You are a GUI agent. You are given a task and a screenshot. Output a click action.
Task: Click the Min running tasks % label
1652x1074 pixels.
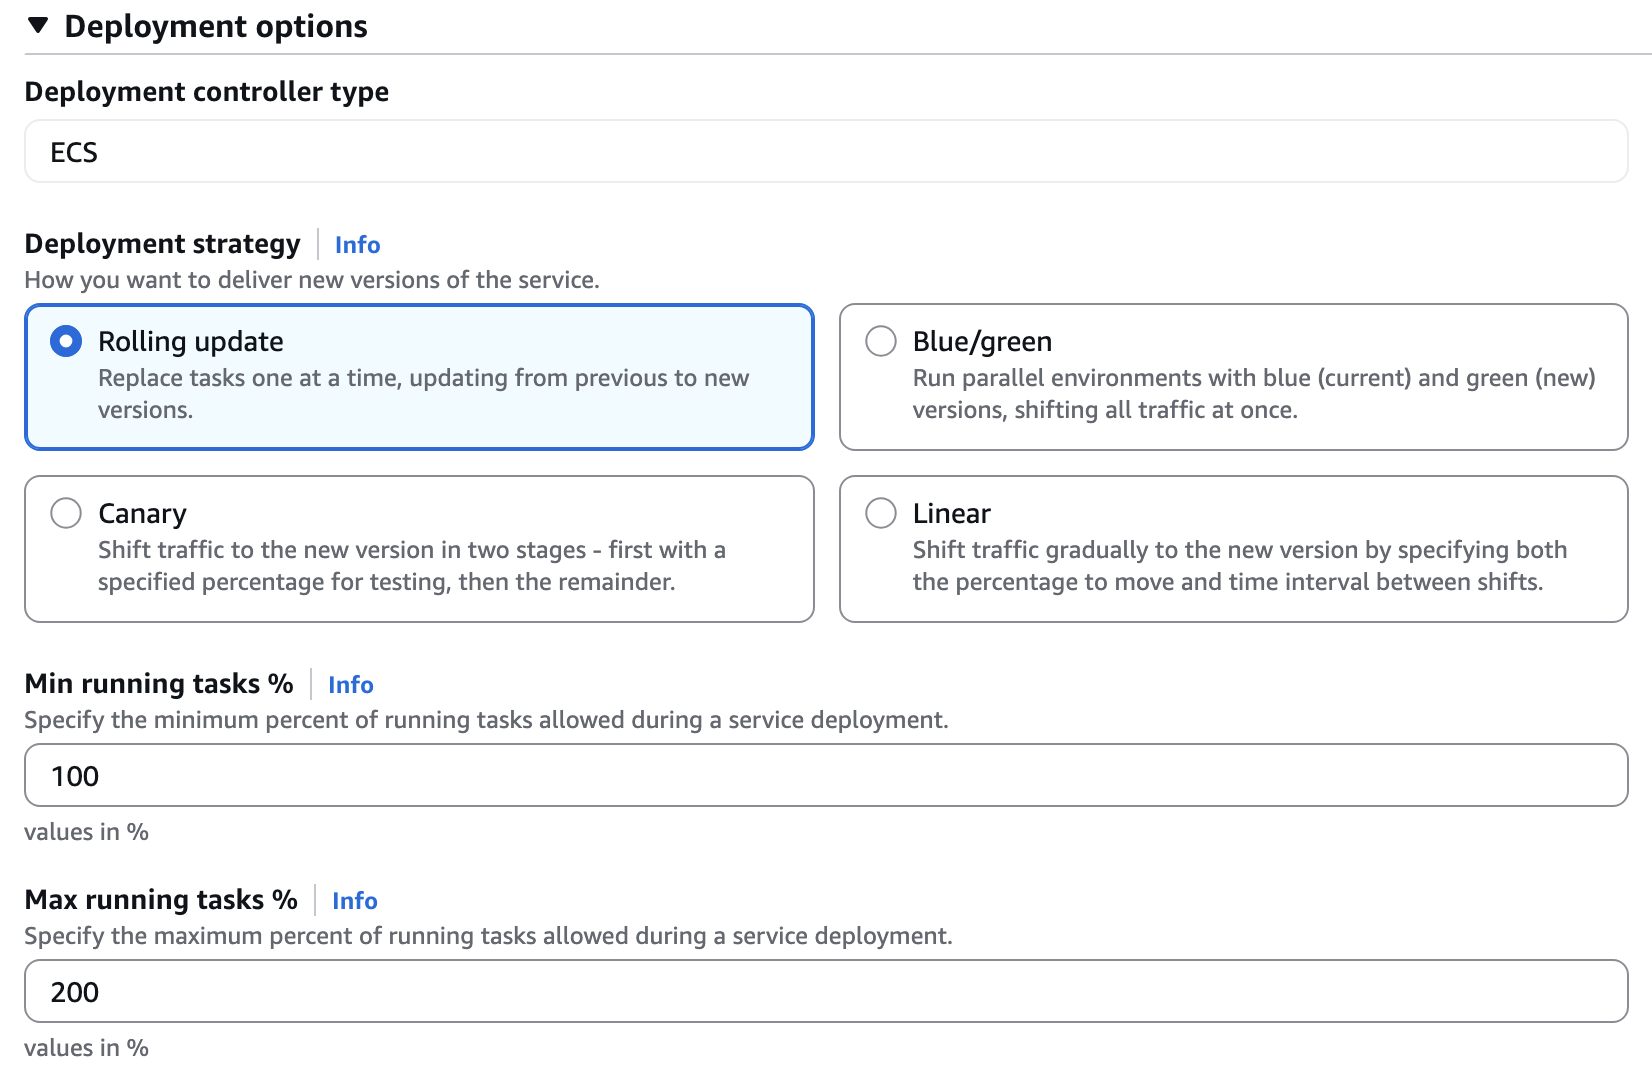[x=159, y=684]
